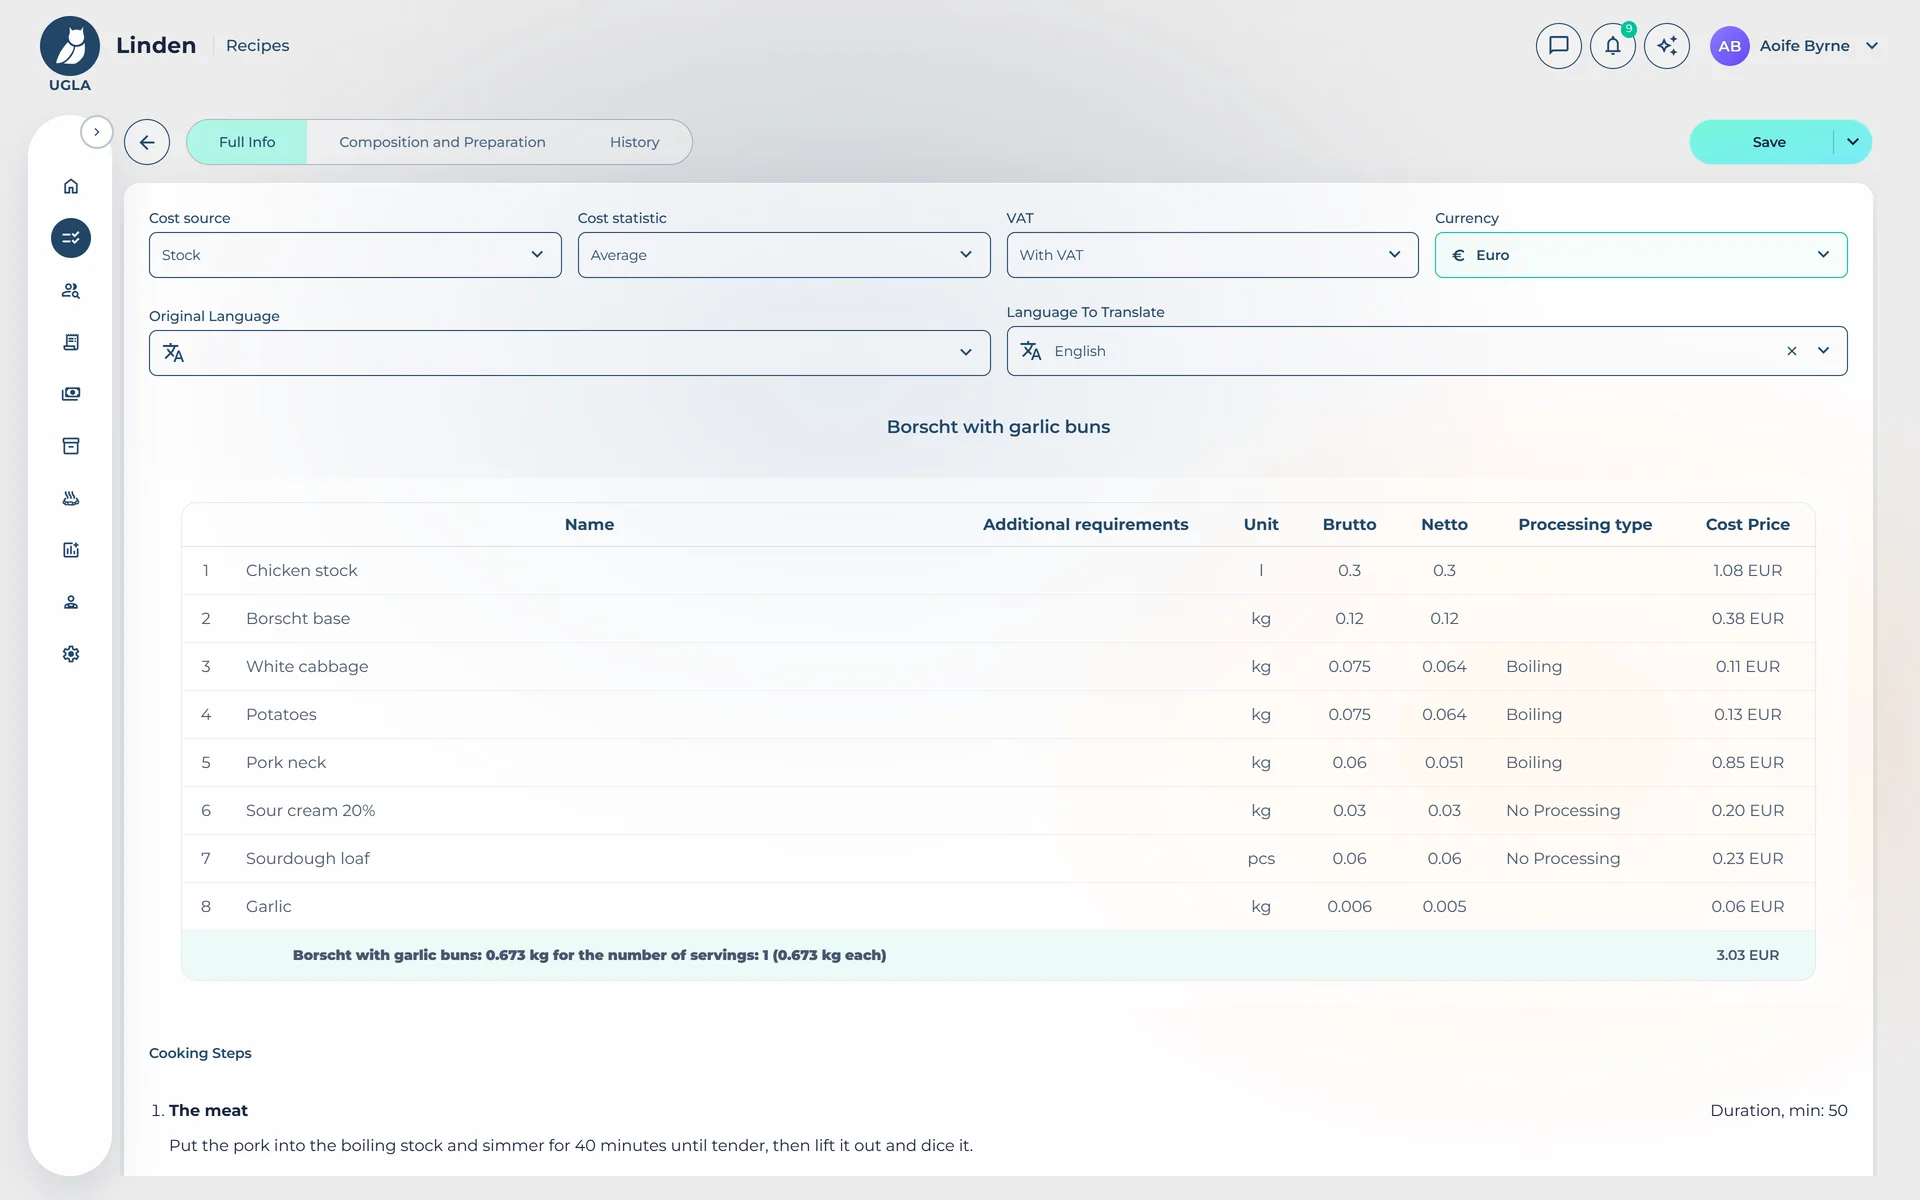This screenshot has height=1200, width=1920.
Task: Open the chat messages icon
Action: pyautogui.click(x=1559, y=46)
